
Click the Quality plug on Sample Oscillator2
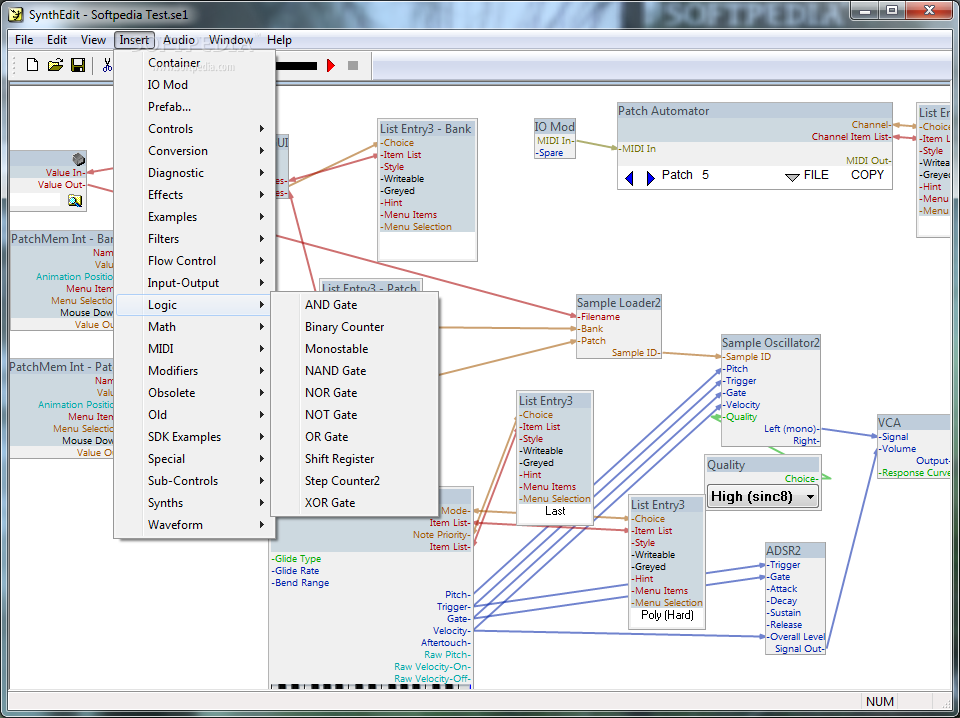click(x=740, y=417)
